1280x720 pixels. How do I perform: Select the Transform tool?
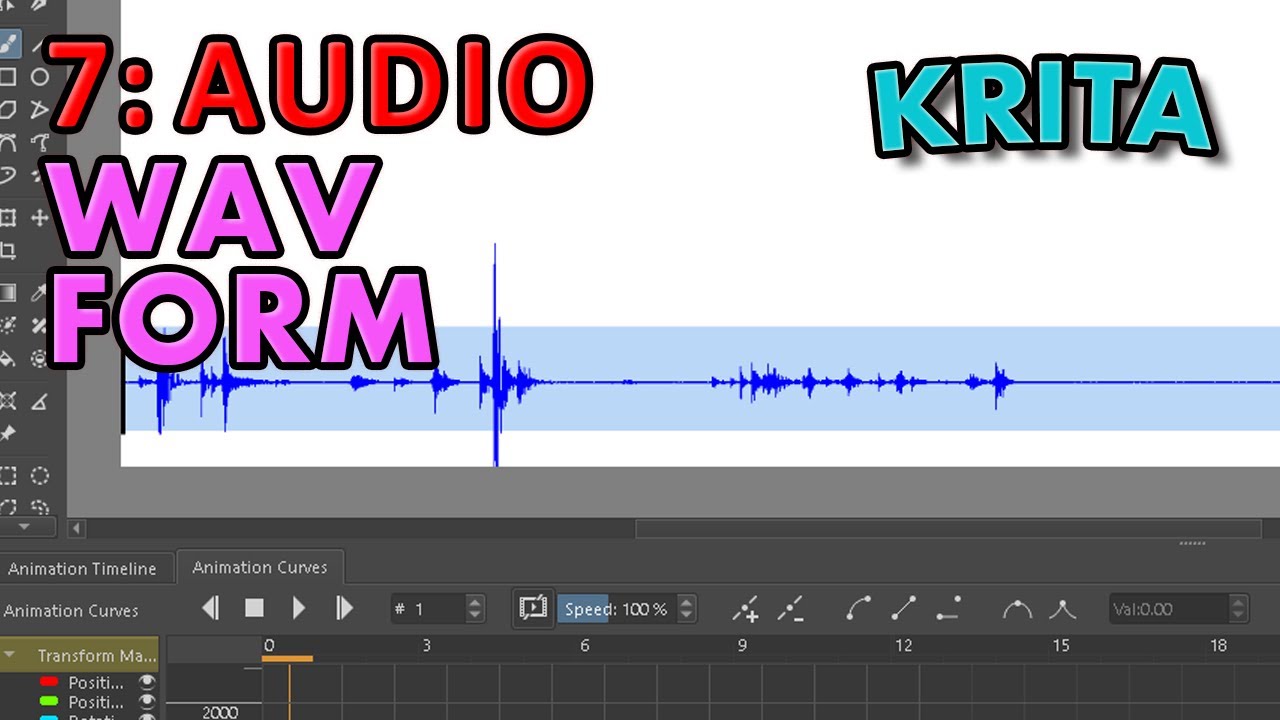[8, 218]
